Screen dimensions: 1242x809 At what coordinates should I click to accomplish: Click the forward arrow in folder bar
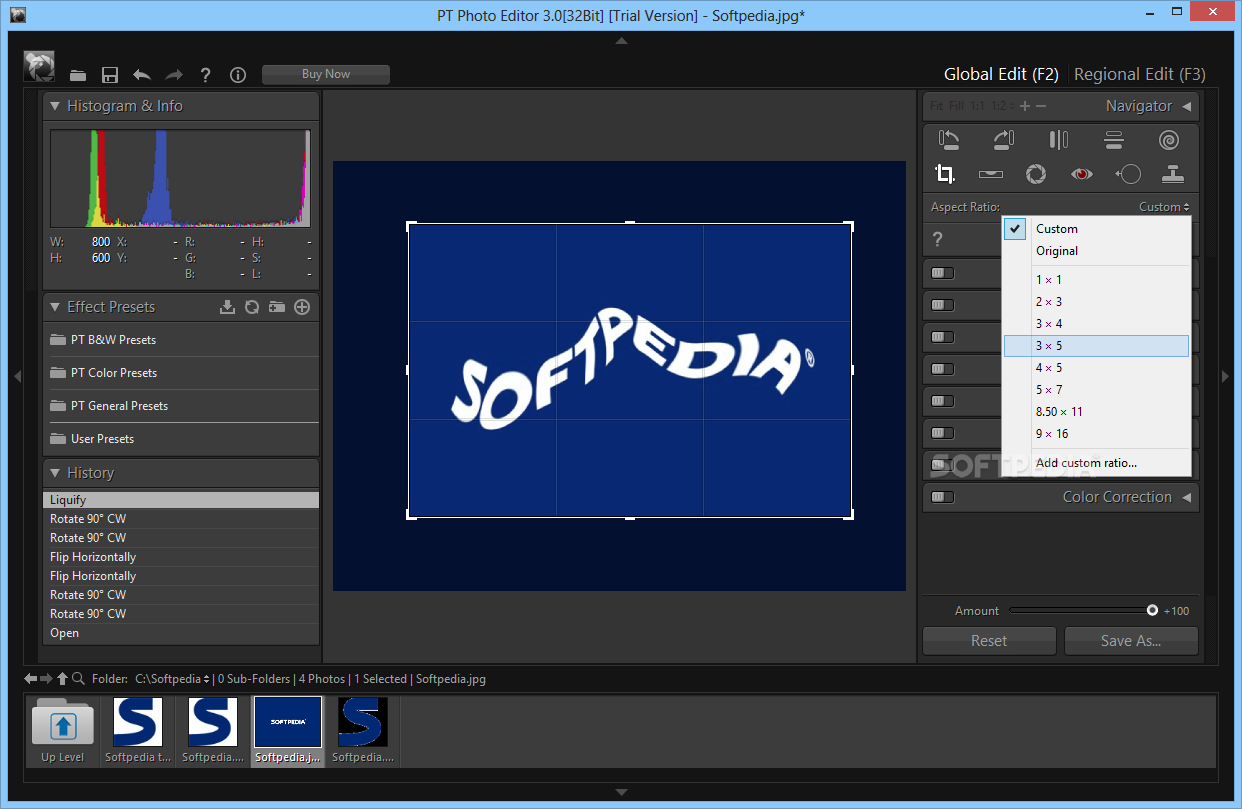click(x=46, y=678)
